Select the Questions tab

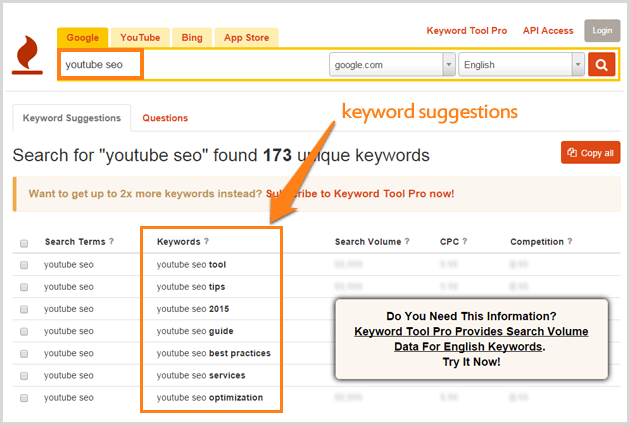point(165,118)
